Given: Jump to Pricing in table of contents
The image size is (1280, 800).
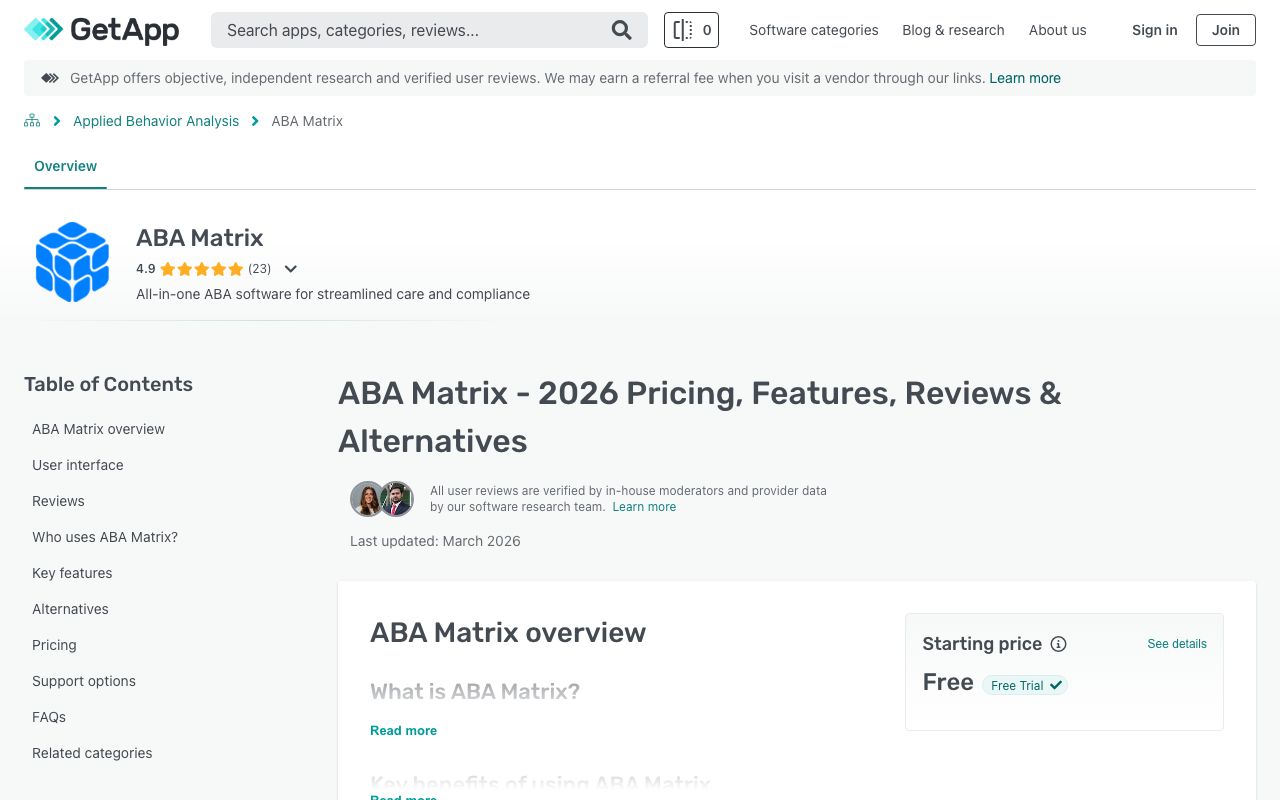Looking at the screenshot, I should point(54,645).
